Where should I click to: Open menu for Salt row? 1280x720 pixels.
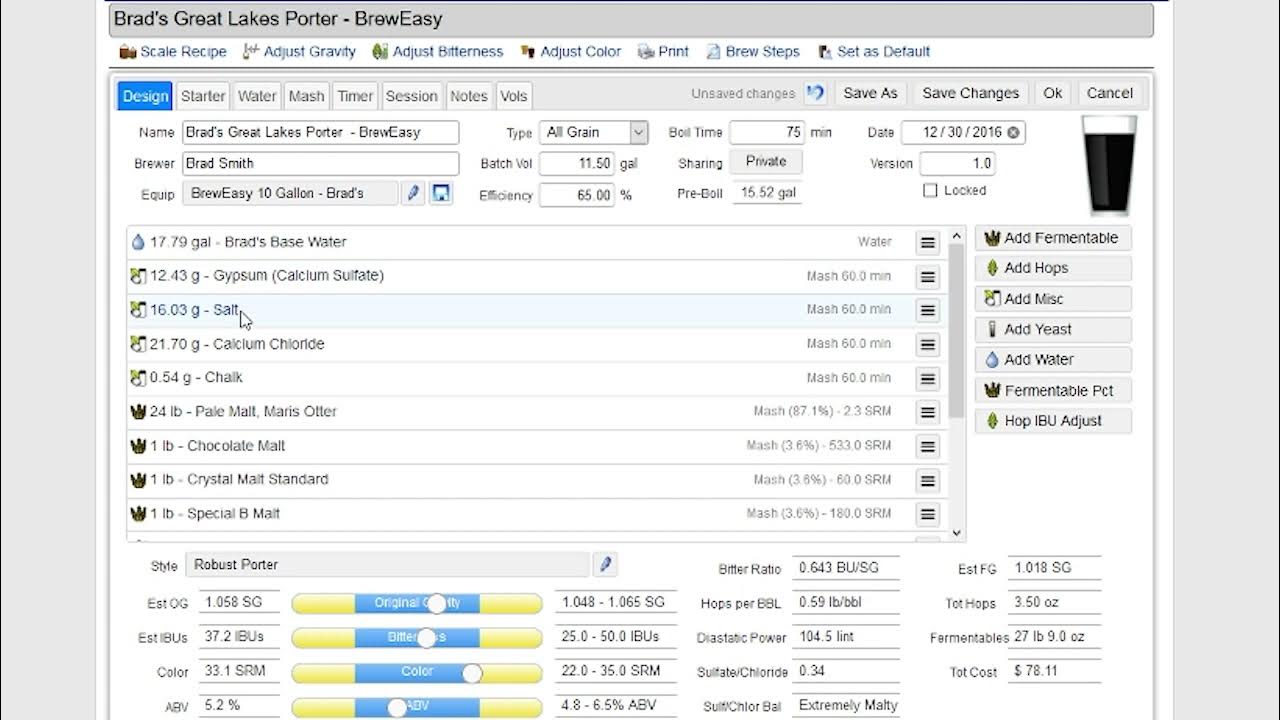tap(928, 311)
